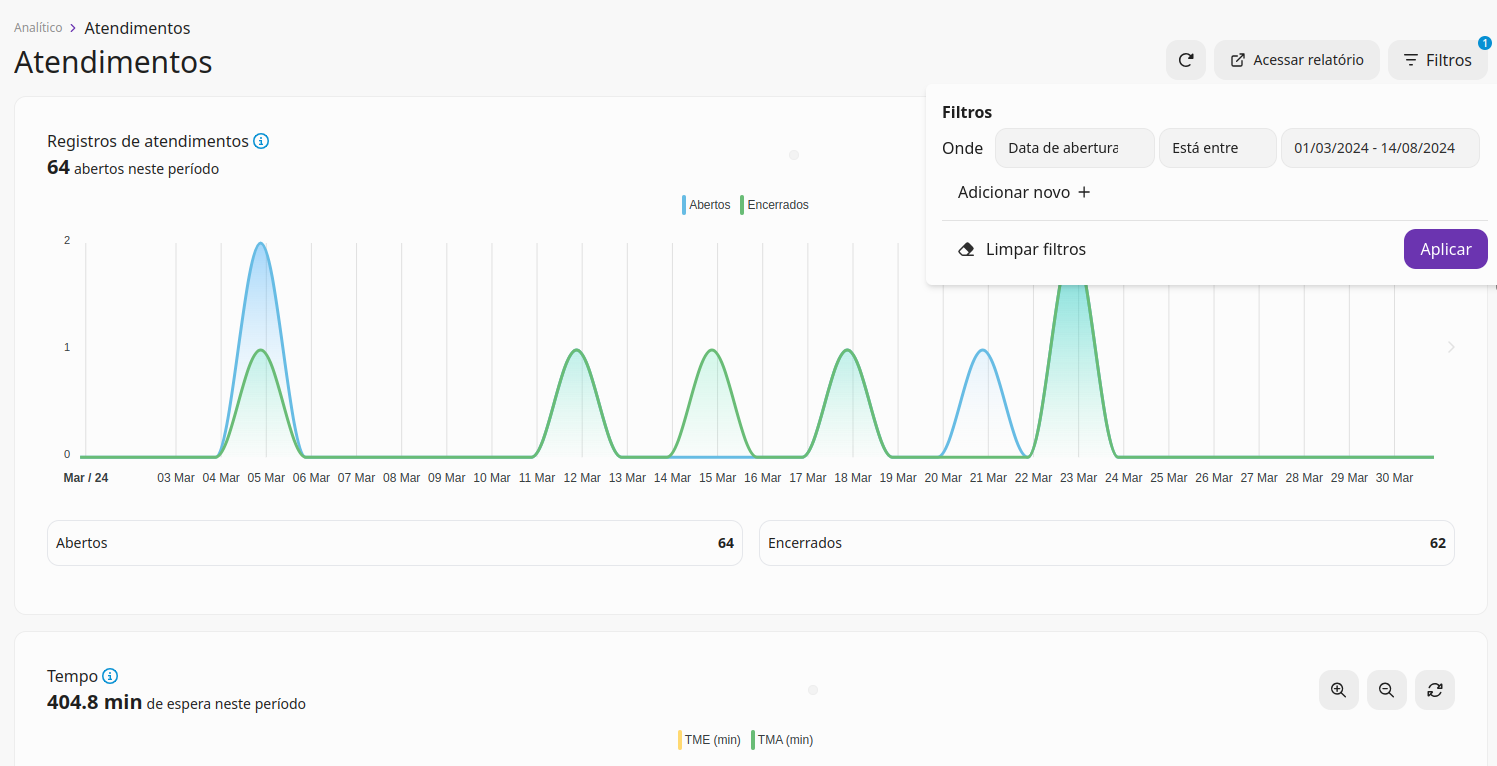Screen dimensions: 1497x766
Task: Click the zoom out magnifier icon
Action: point(1387,690)
